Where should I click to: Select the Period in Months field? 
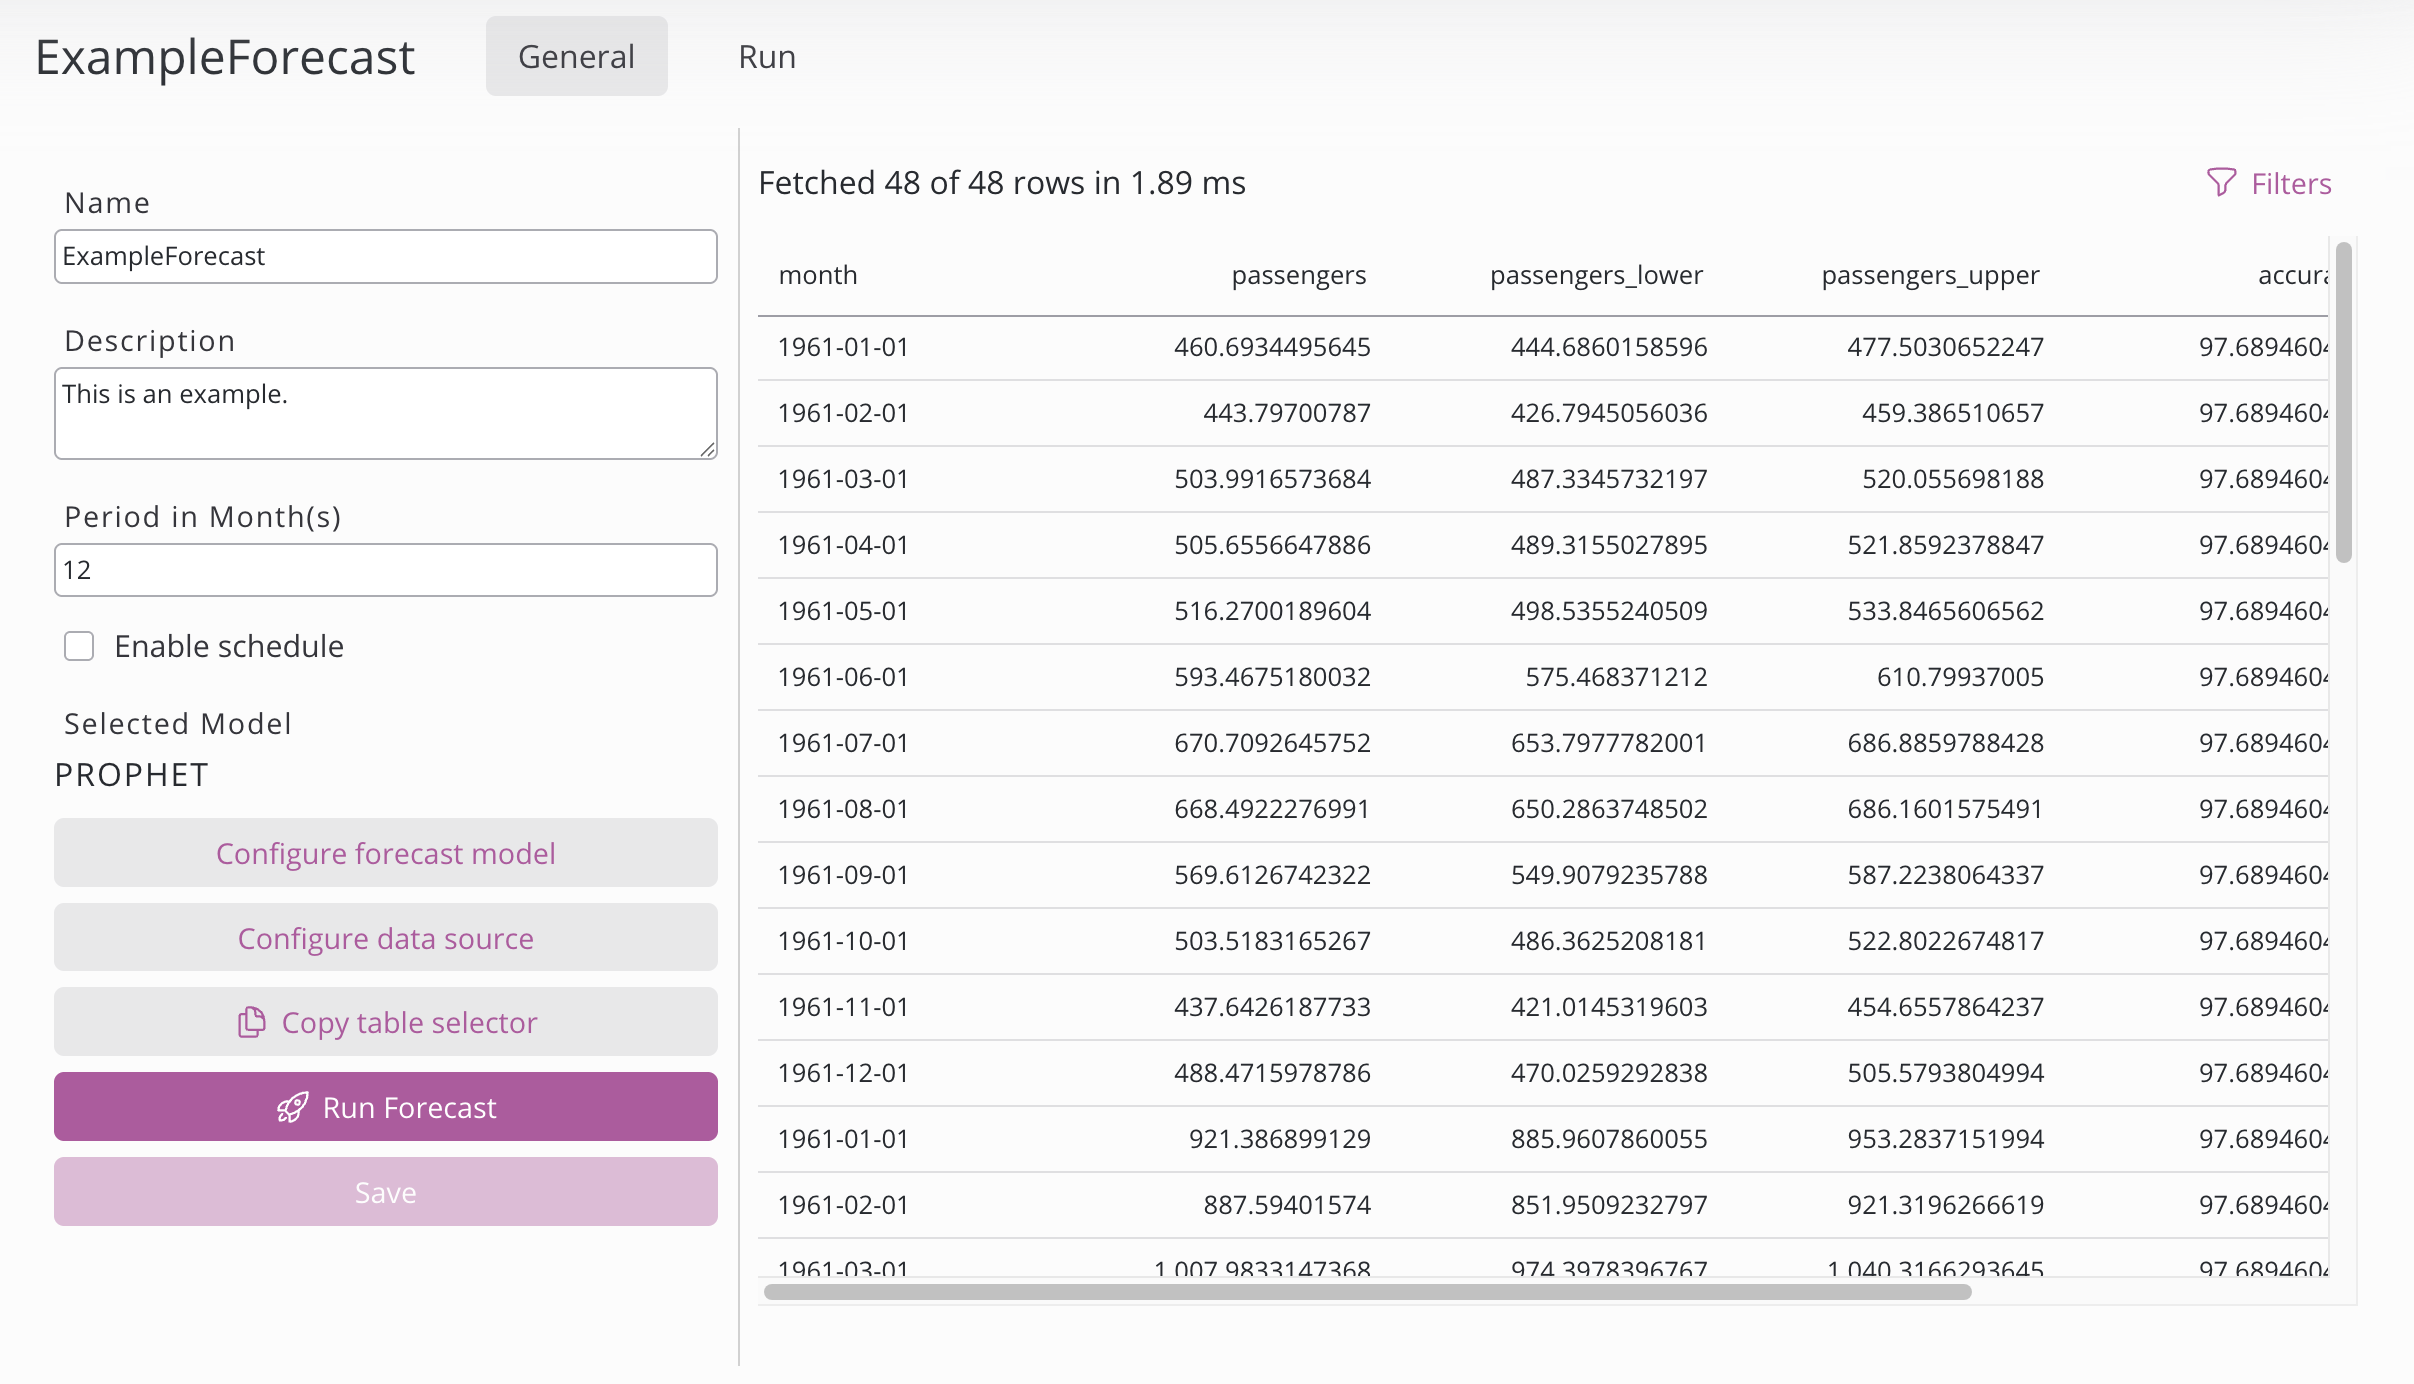[385, 569]
